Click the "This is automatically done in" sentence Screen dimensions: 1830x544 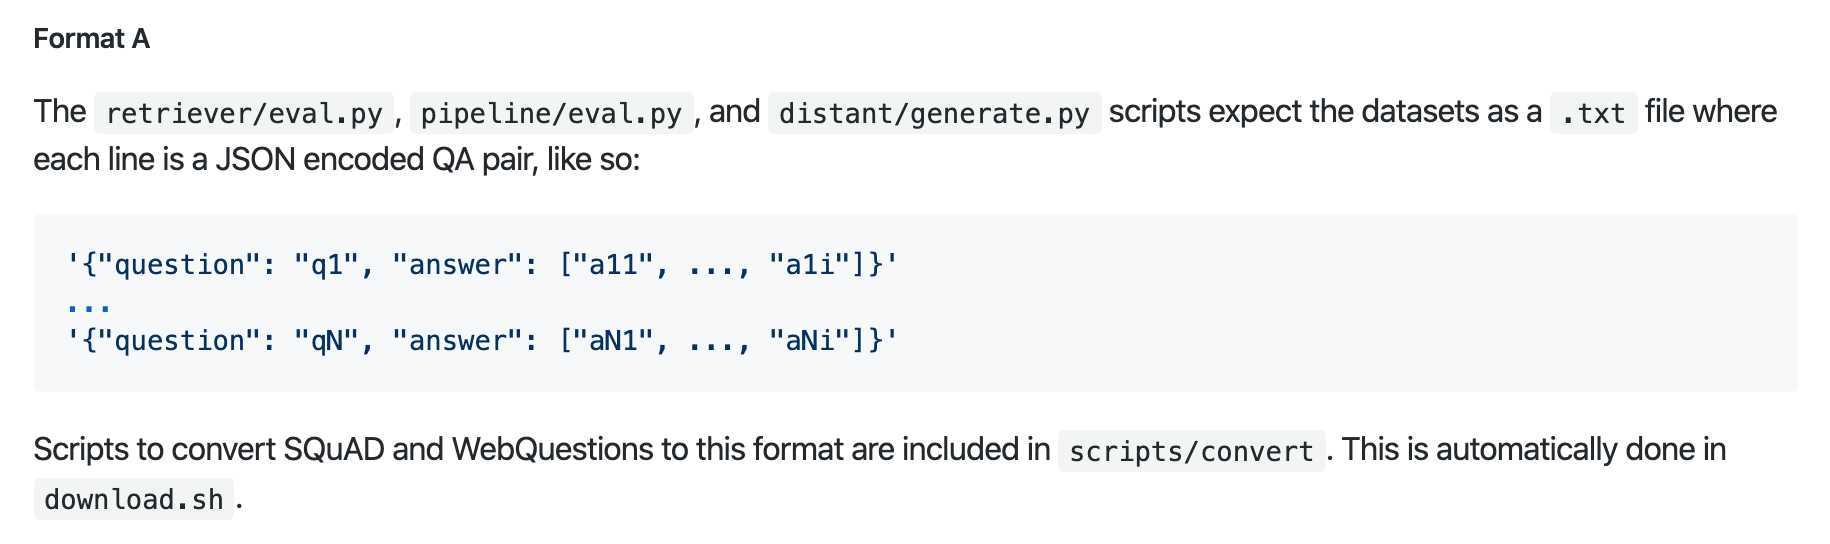coord(1534,449)
